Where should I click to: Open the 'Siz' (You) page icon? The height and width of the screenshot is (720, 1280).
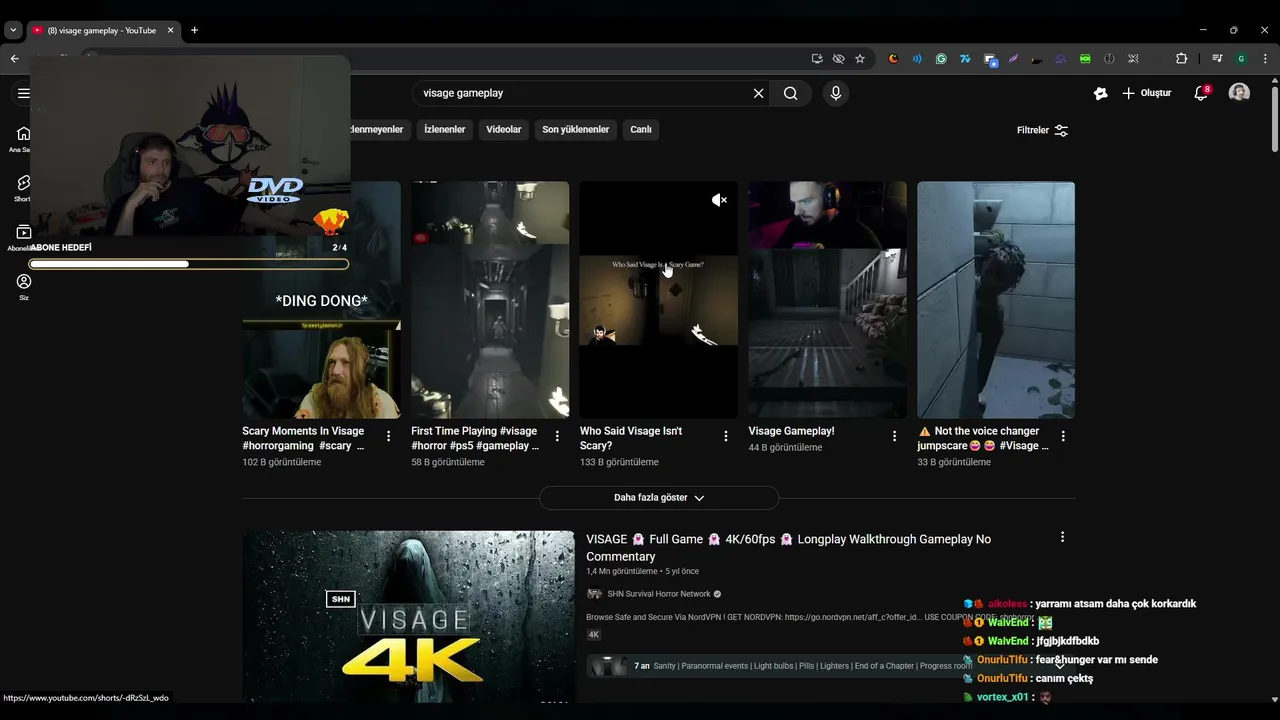point(23,282)
